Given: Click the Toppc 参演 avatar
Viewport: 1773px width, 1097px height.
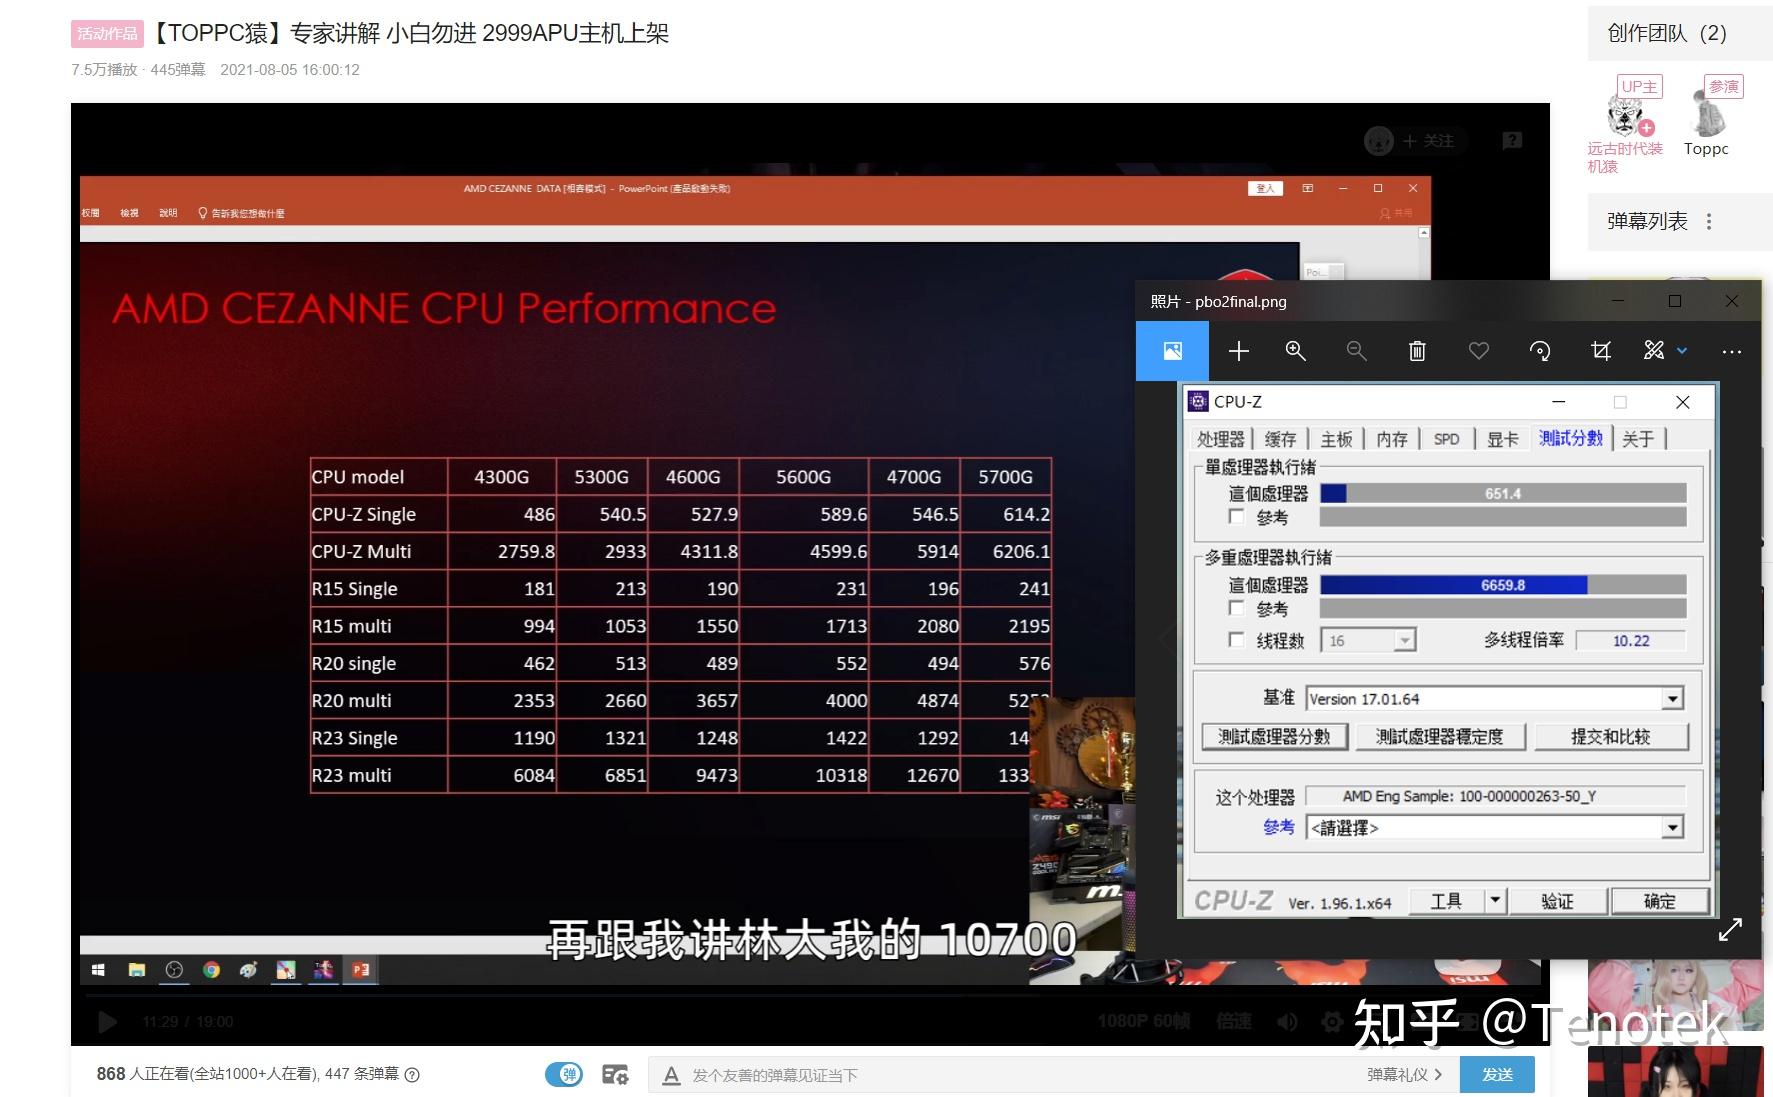Looking at the screenshot, I should 1708,115.
